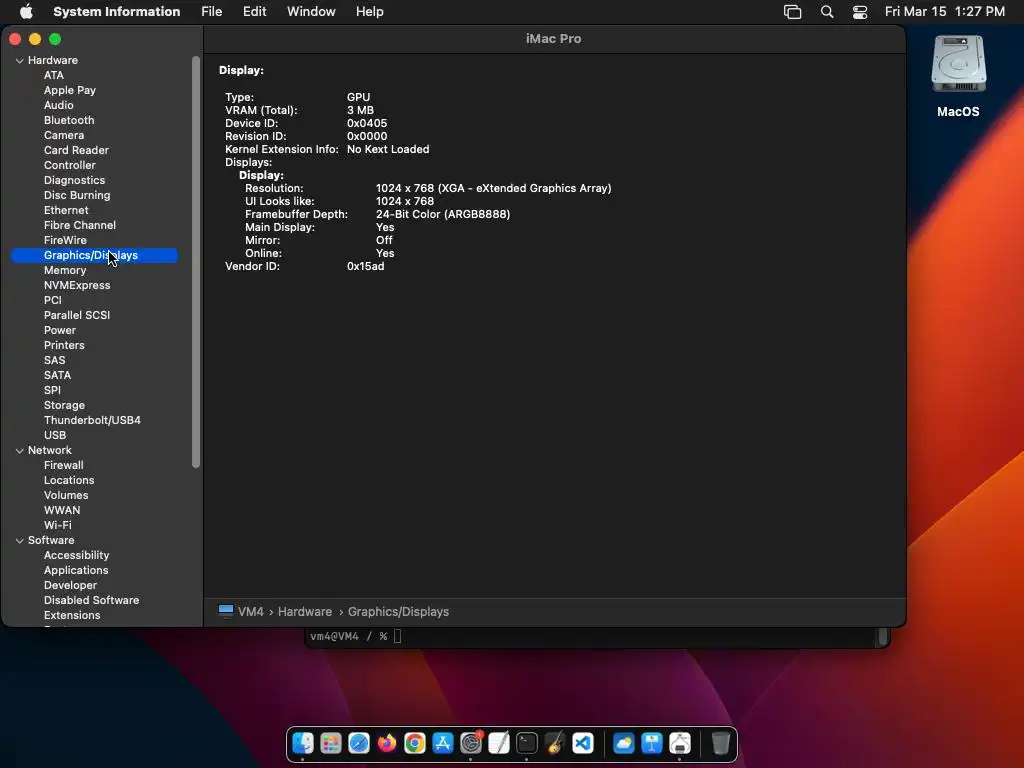
Task: Select Audio in the sidebar
Action: click(59, 105)
